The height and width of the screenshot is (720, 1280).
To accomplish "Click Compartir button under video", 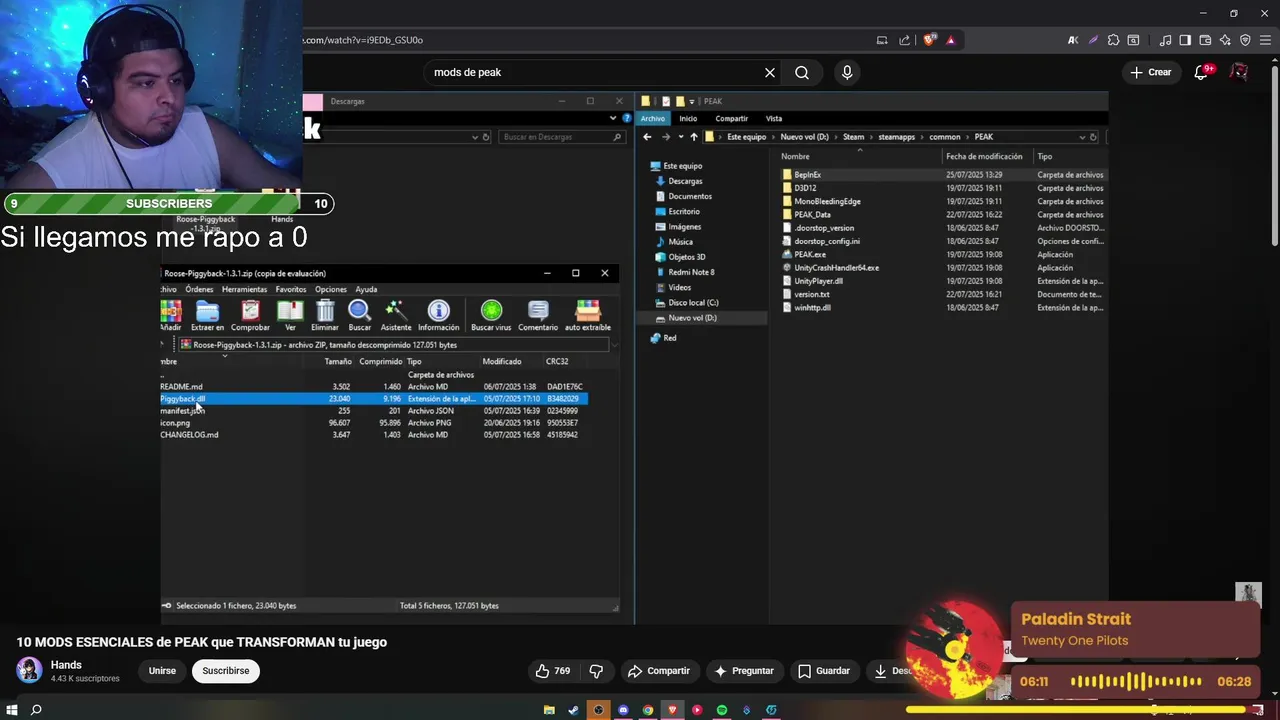I will (658, 671).
